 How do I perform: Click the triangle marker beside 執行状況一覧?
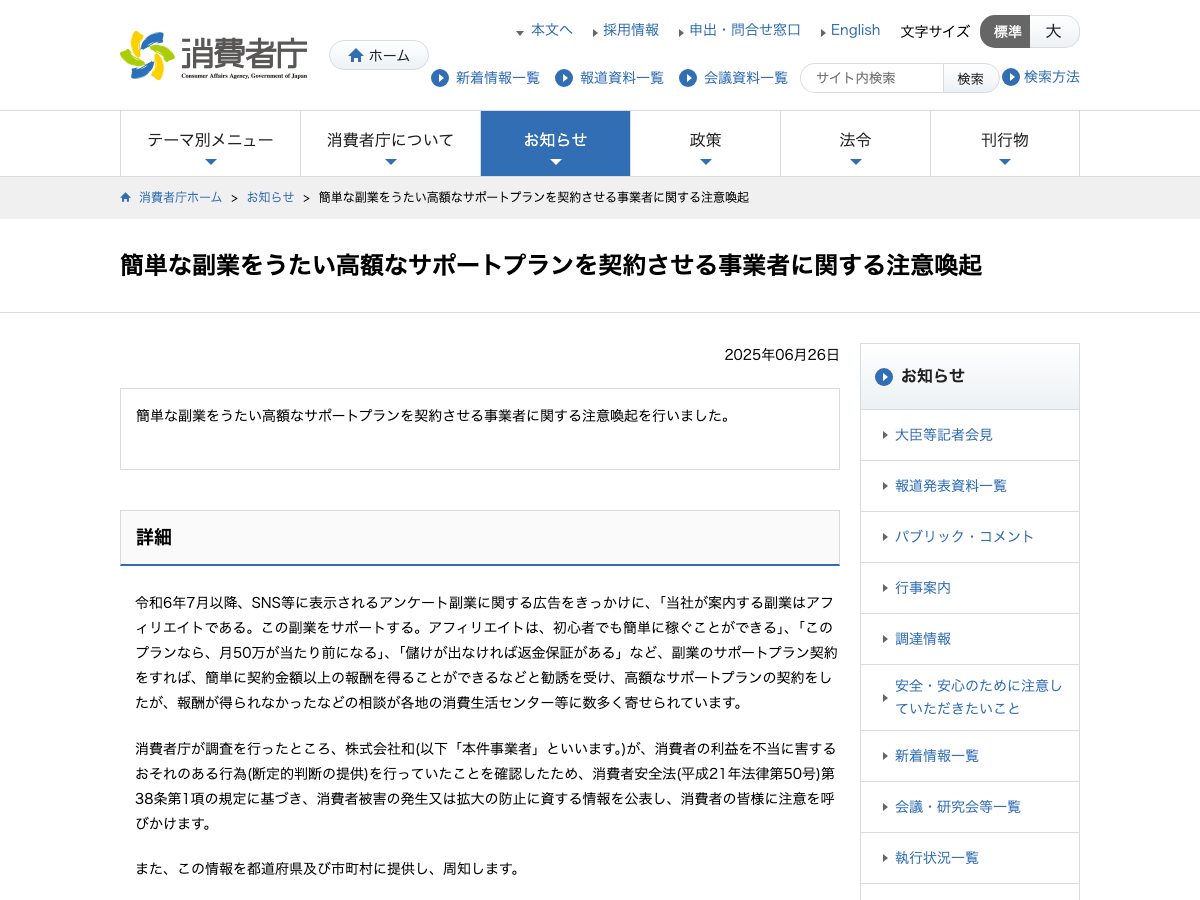(886, 858)
